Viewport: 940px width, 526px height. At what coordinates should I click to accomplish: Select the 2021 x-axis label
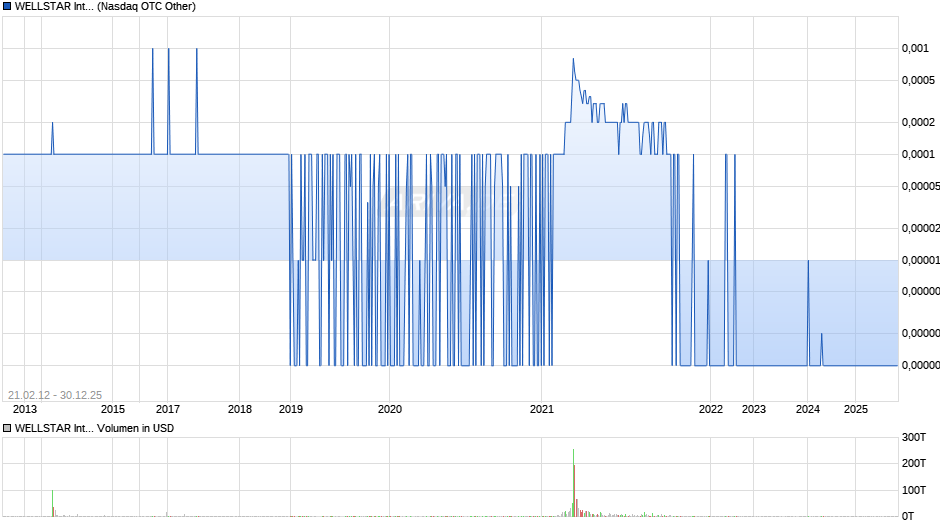pos(542,409)
